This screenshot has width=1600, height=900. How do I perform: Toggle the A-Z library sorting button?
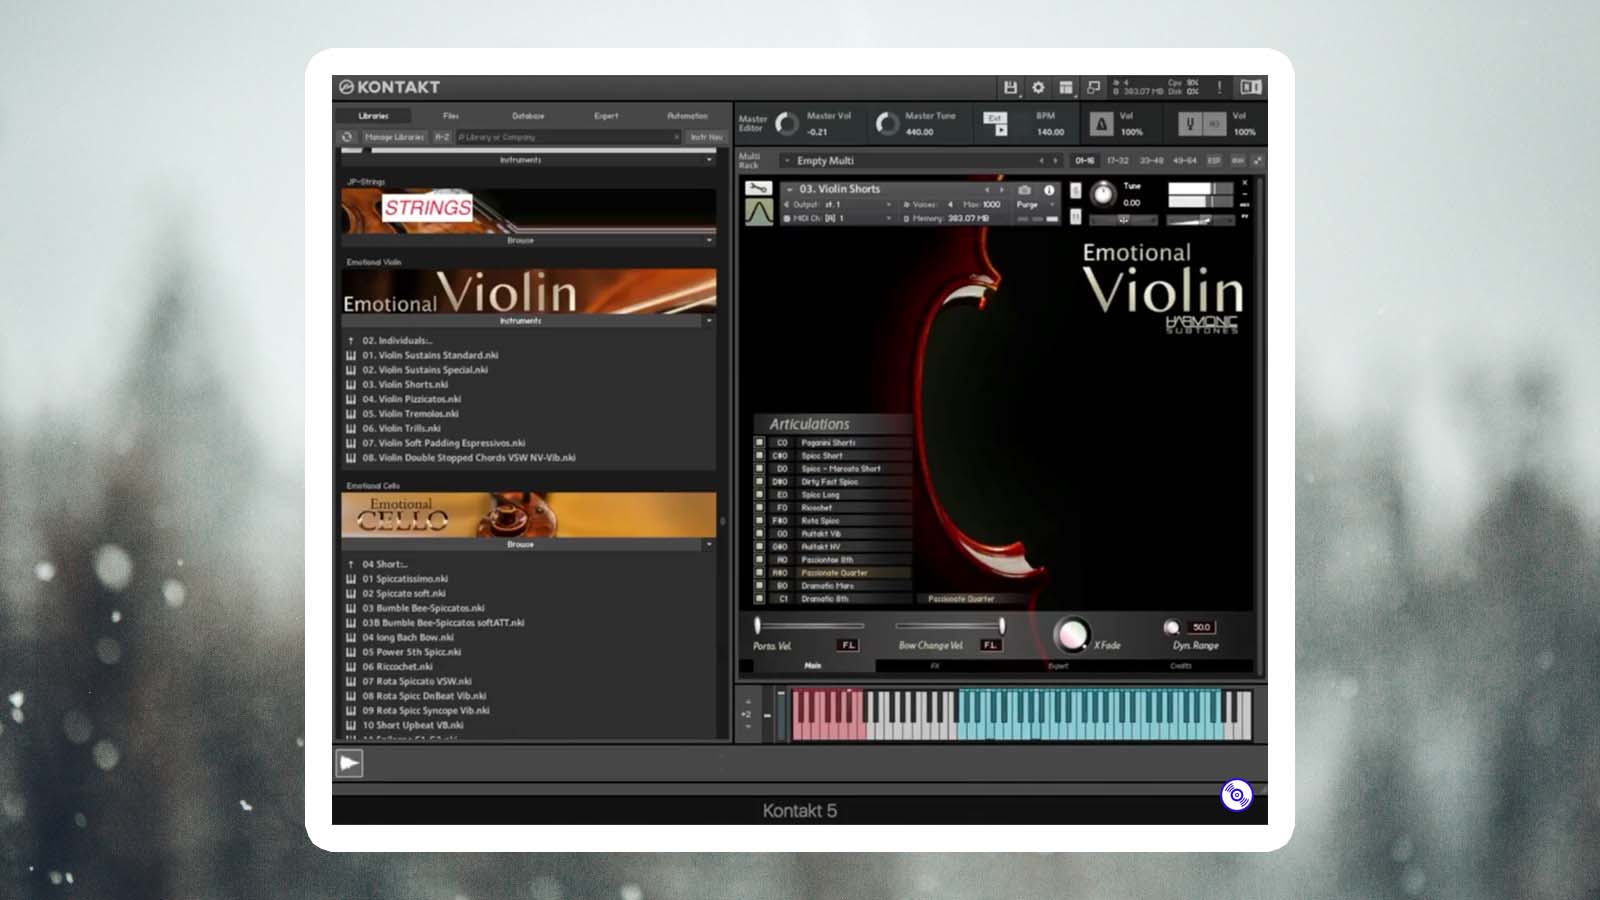442,137
